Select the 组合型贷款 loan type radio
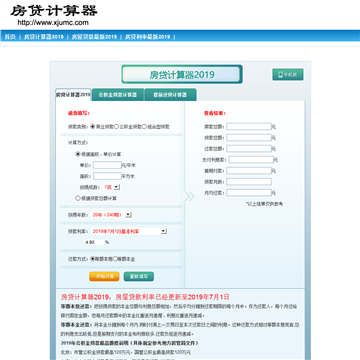360x360 pixels. point(144,127)
